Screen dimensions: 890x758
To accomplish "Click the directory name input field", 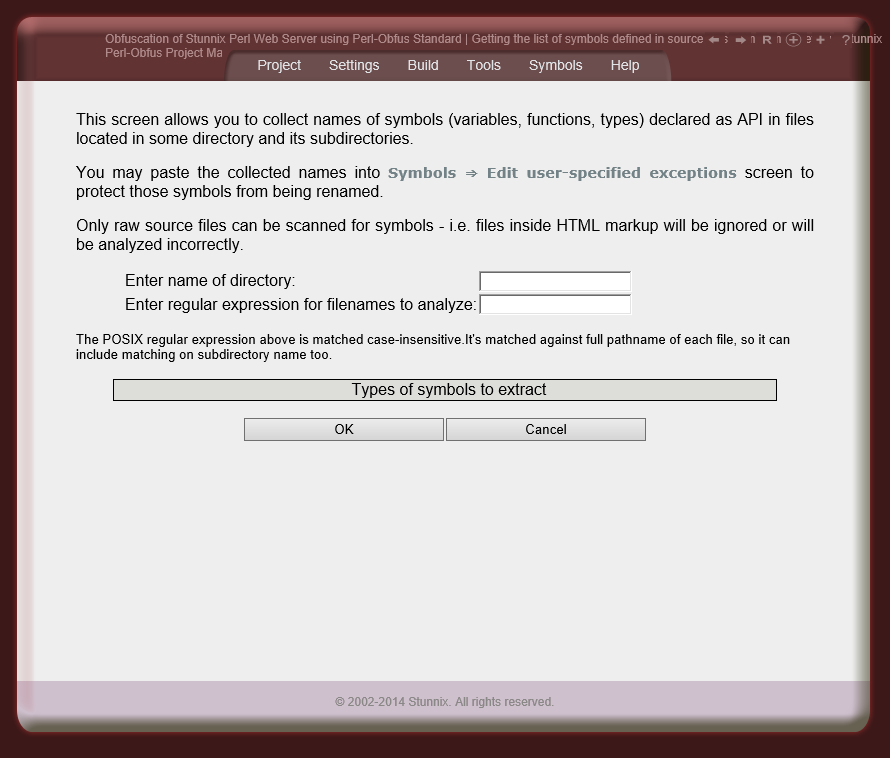I will (x=554, y=281).
